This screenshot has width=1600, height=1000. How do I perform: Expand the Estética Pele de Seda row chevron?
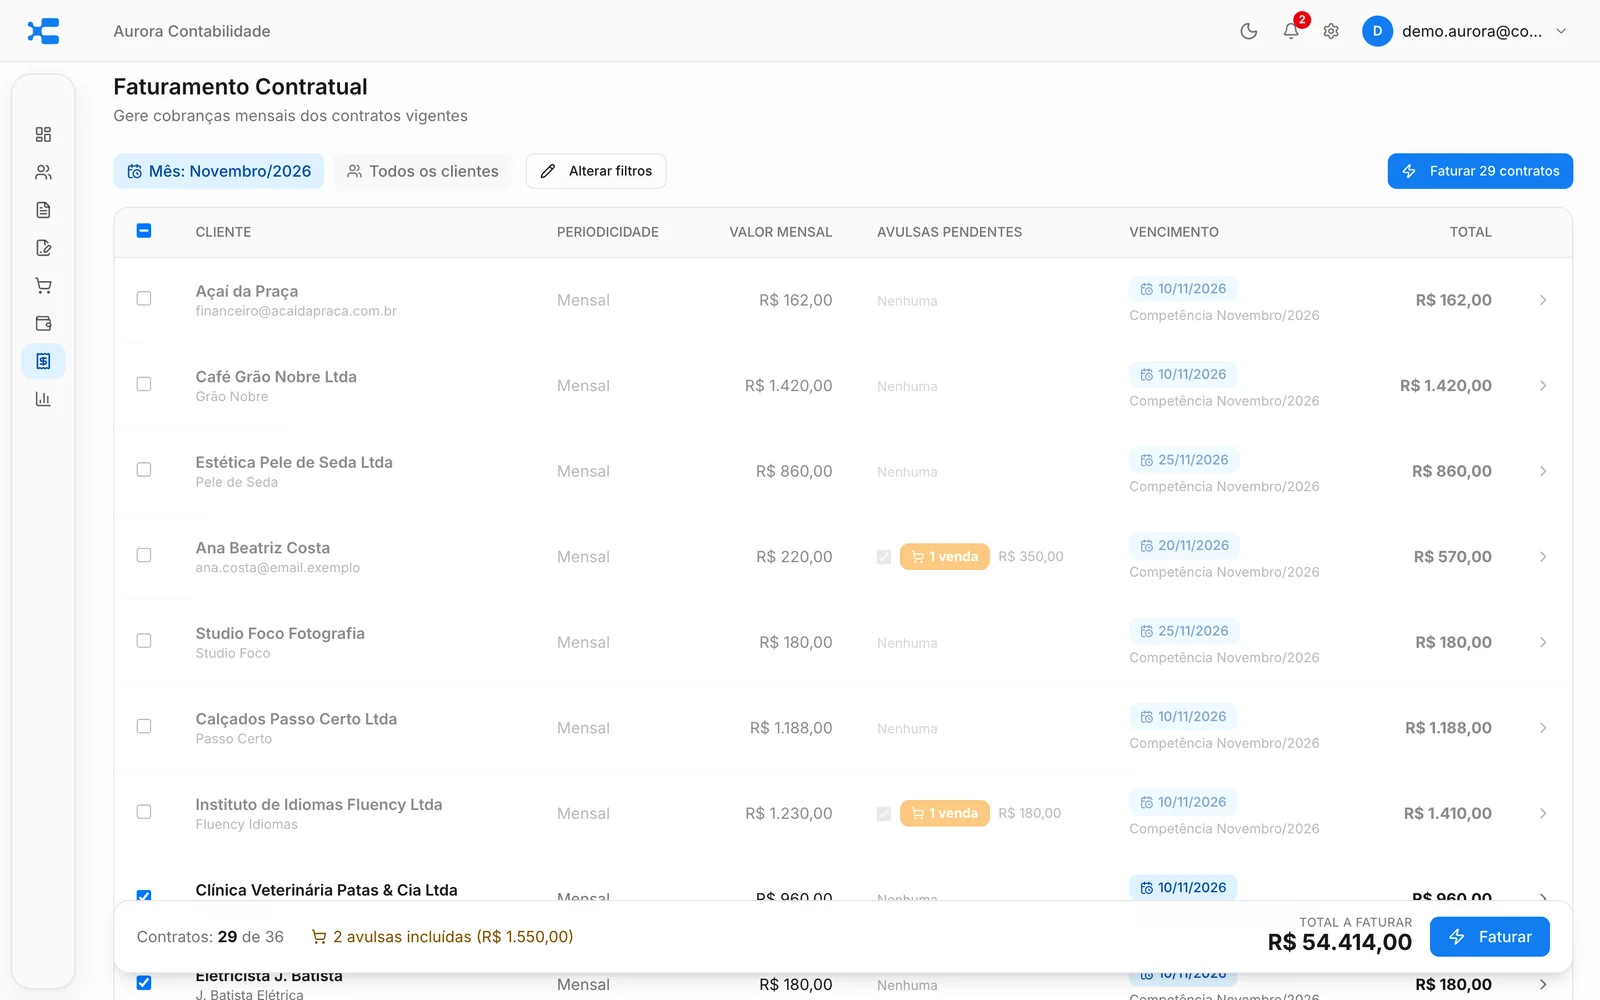1543,471
